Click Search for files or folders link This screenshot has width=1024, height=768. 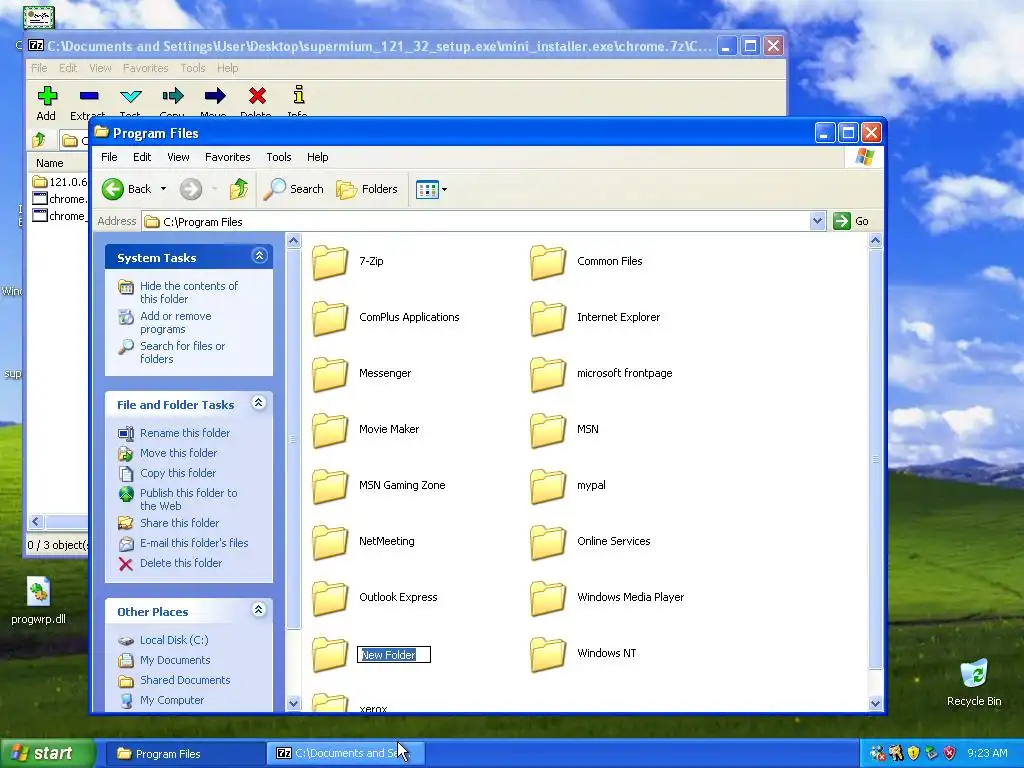click(182, 352)
